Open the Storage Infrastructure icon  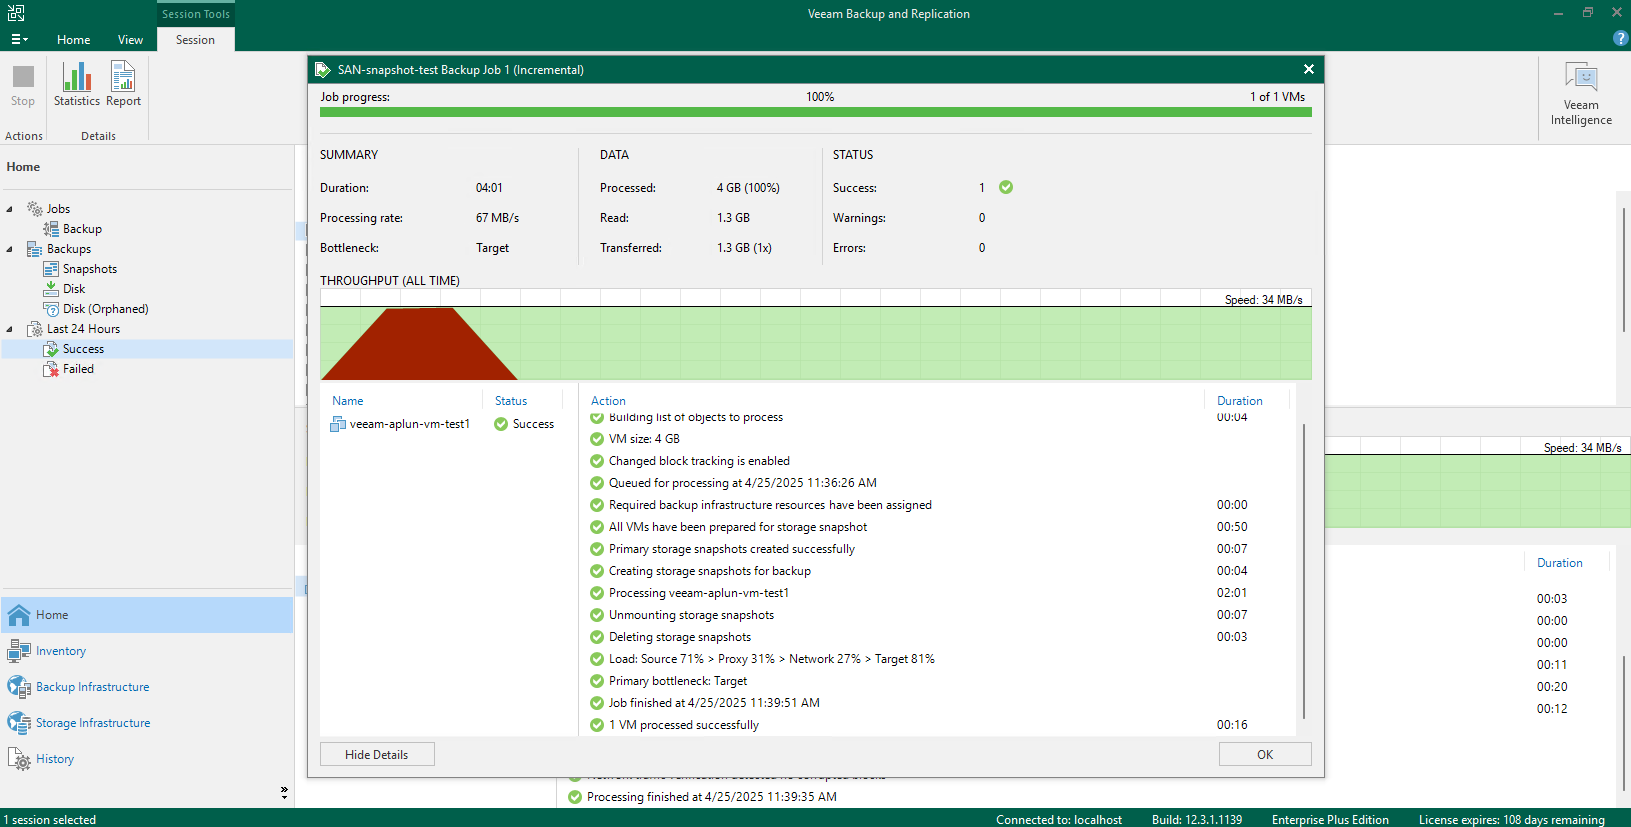(19, 723)
